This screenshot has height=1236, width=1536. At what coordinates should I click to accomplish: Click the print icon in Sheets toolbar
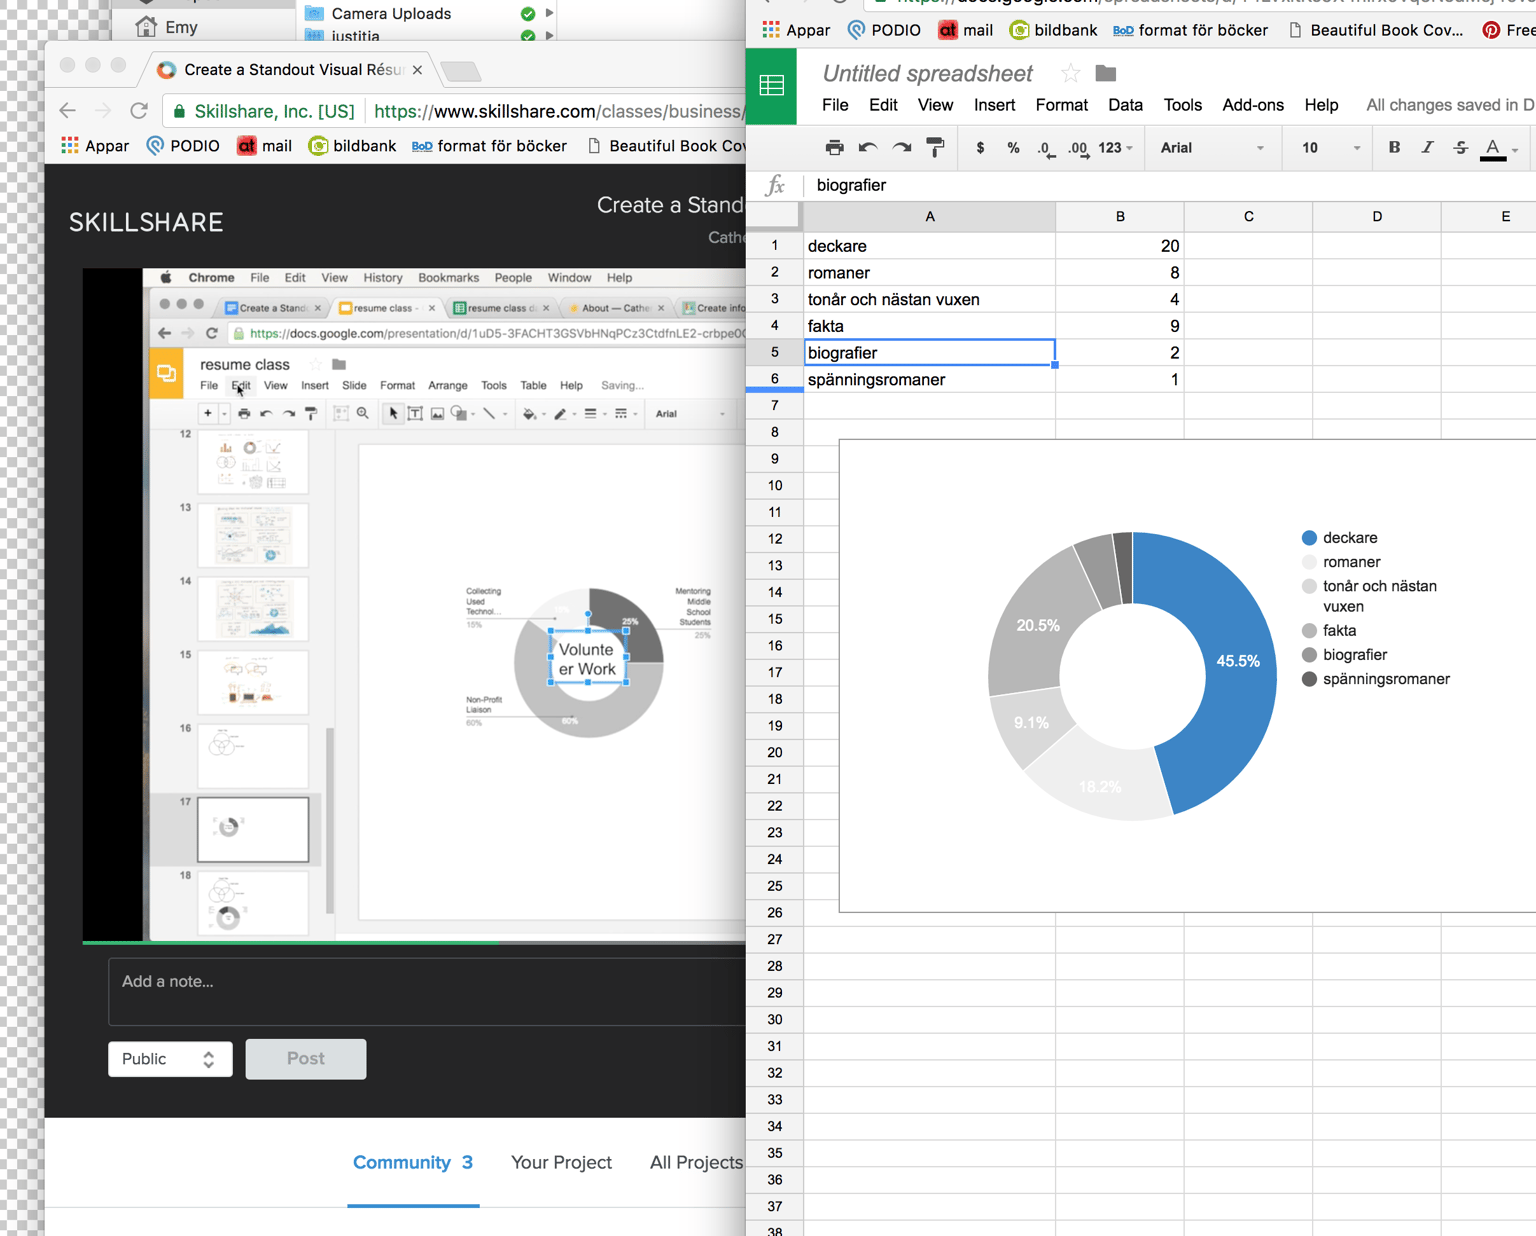[834, 148]
